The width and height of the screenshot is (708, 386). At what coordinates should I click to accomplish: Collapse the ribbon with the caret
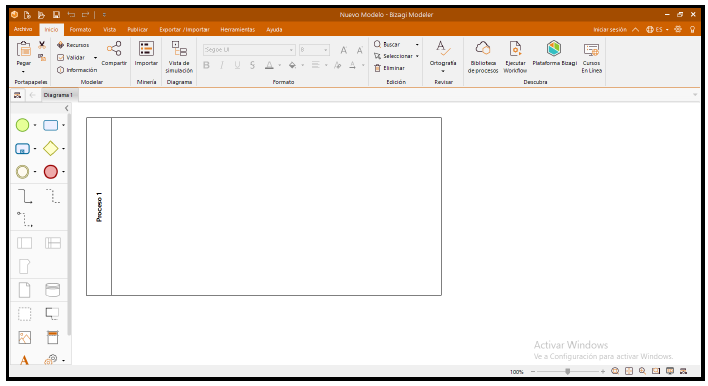635,29
